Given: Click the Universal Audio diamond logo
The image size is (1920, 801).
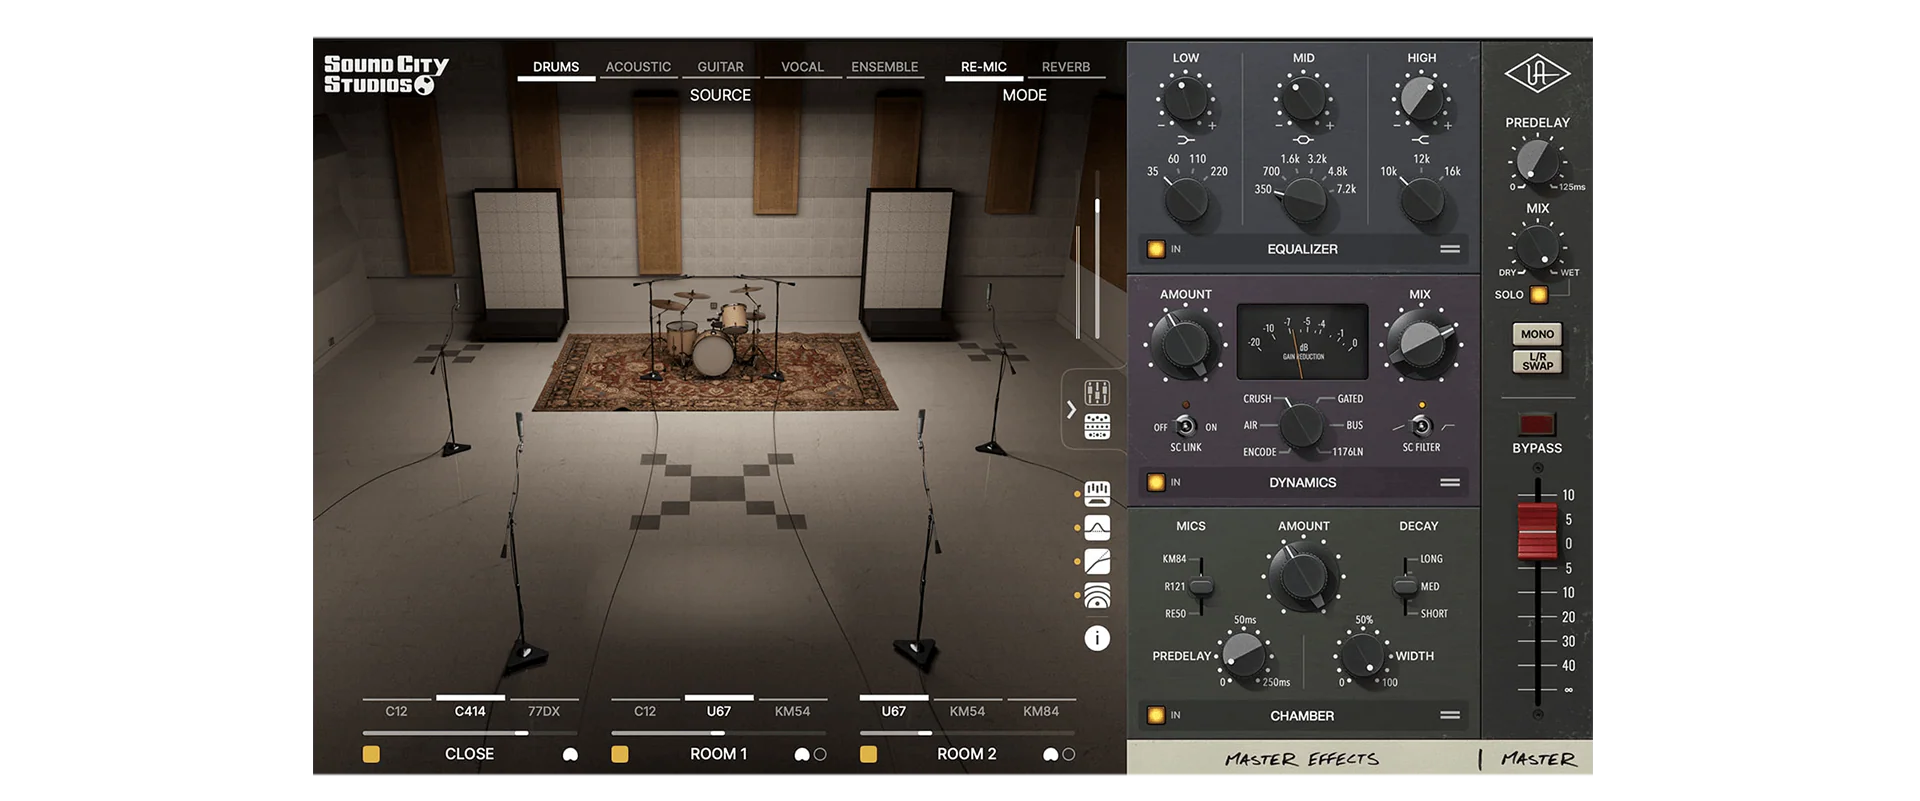Looking at the screenshot, I should pyautogui.click(x=1537, y=74).
